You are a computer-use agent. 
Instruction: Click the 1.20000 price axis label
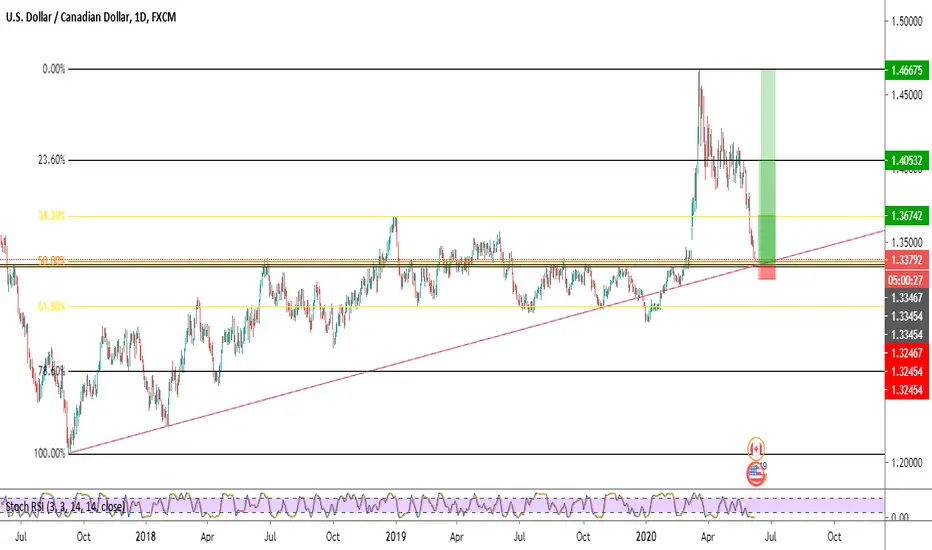pos(906,463)
